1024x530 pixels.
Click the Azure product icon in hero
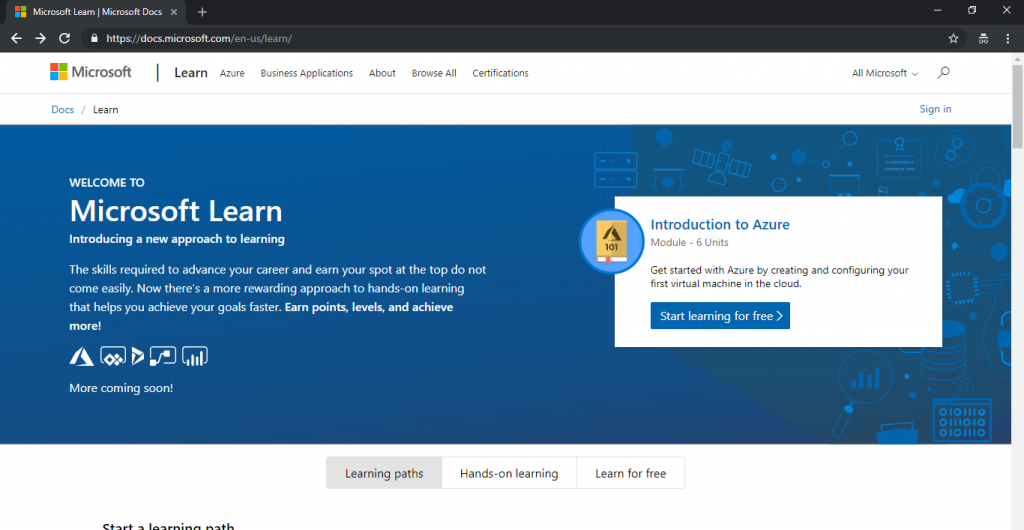coord(82,356)
